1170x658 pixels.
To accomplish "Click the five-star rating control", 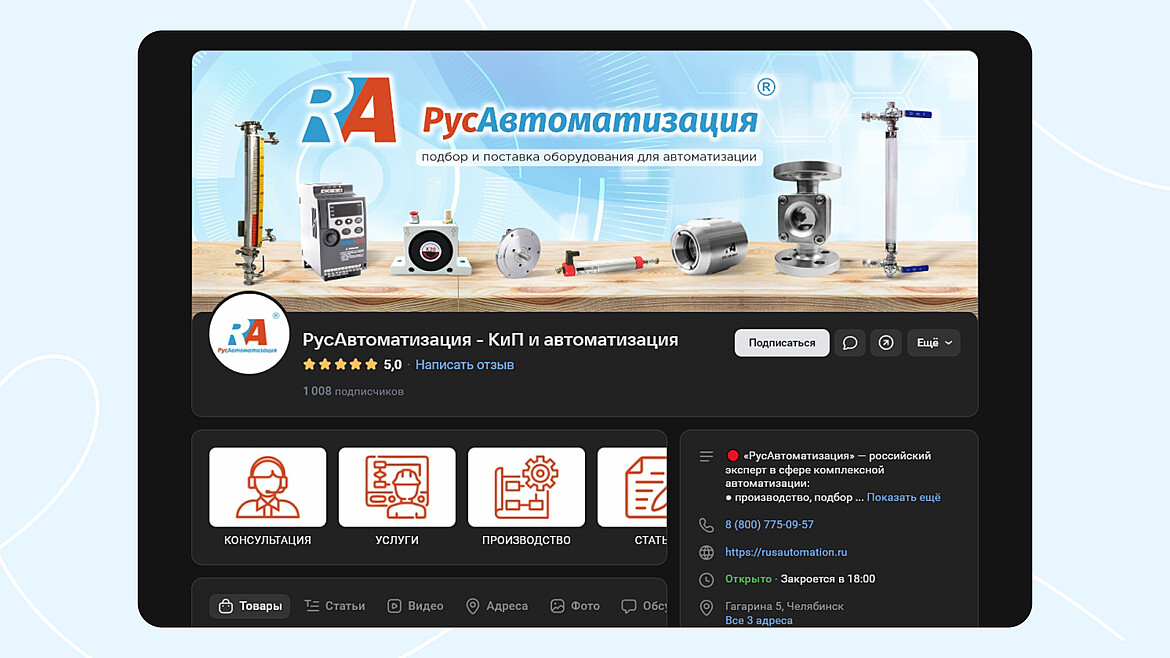I will [x=339, y=364].
